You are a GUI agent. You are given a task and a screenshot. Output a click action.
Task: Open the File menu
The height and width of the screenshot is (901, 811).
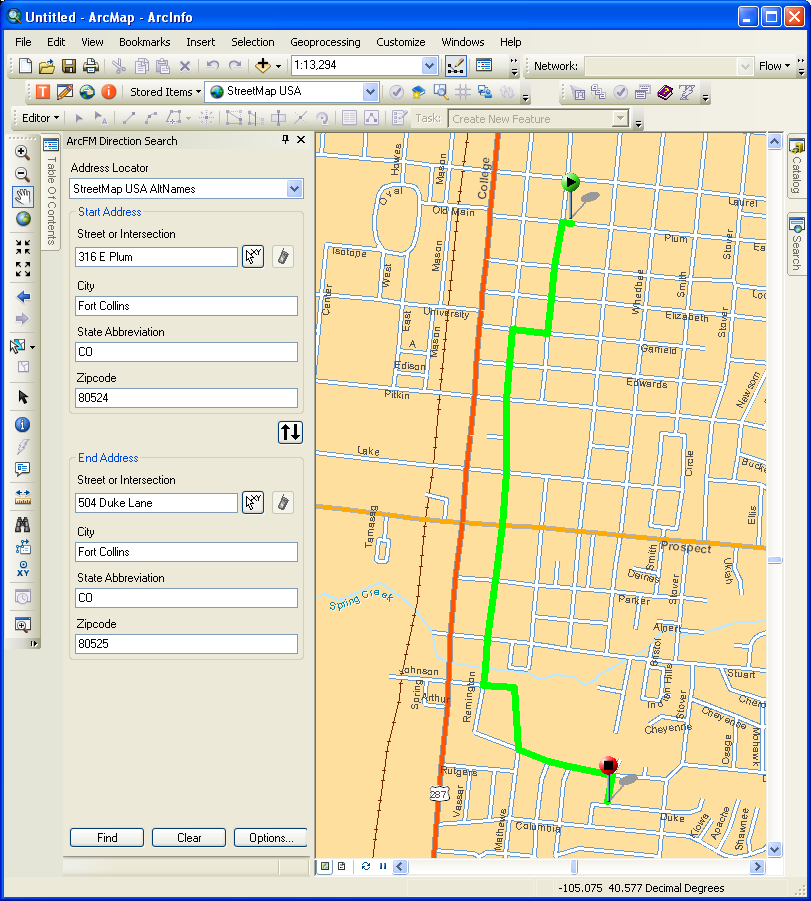pos(23,42)
